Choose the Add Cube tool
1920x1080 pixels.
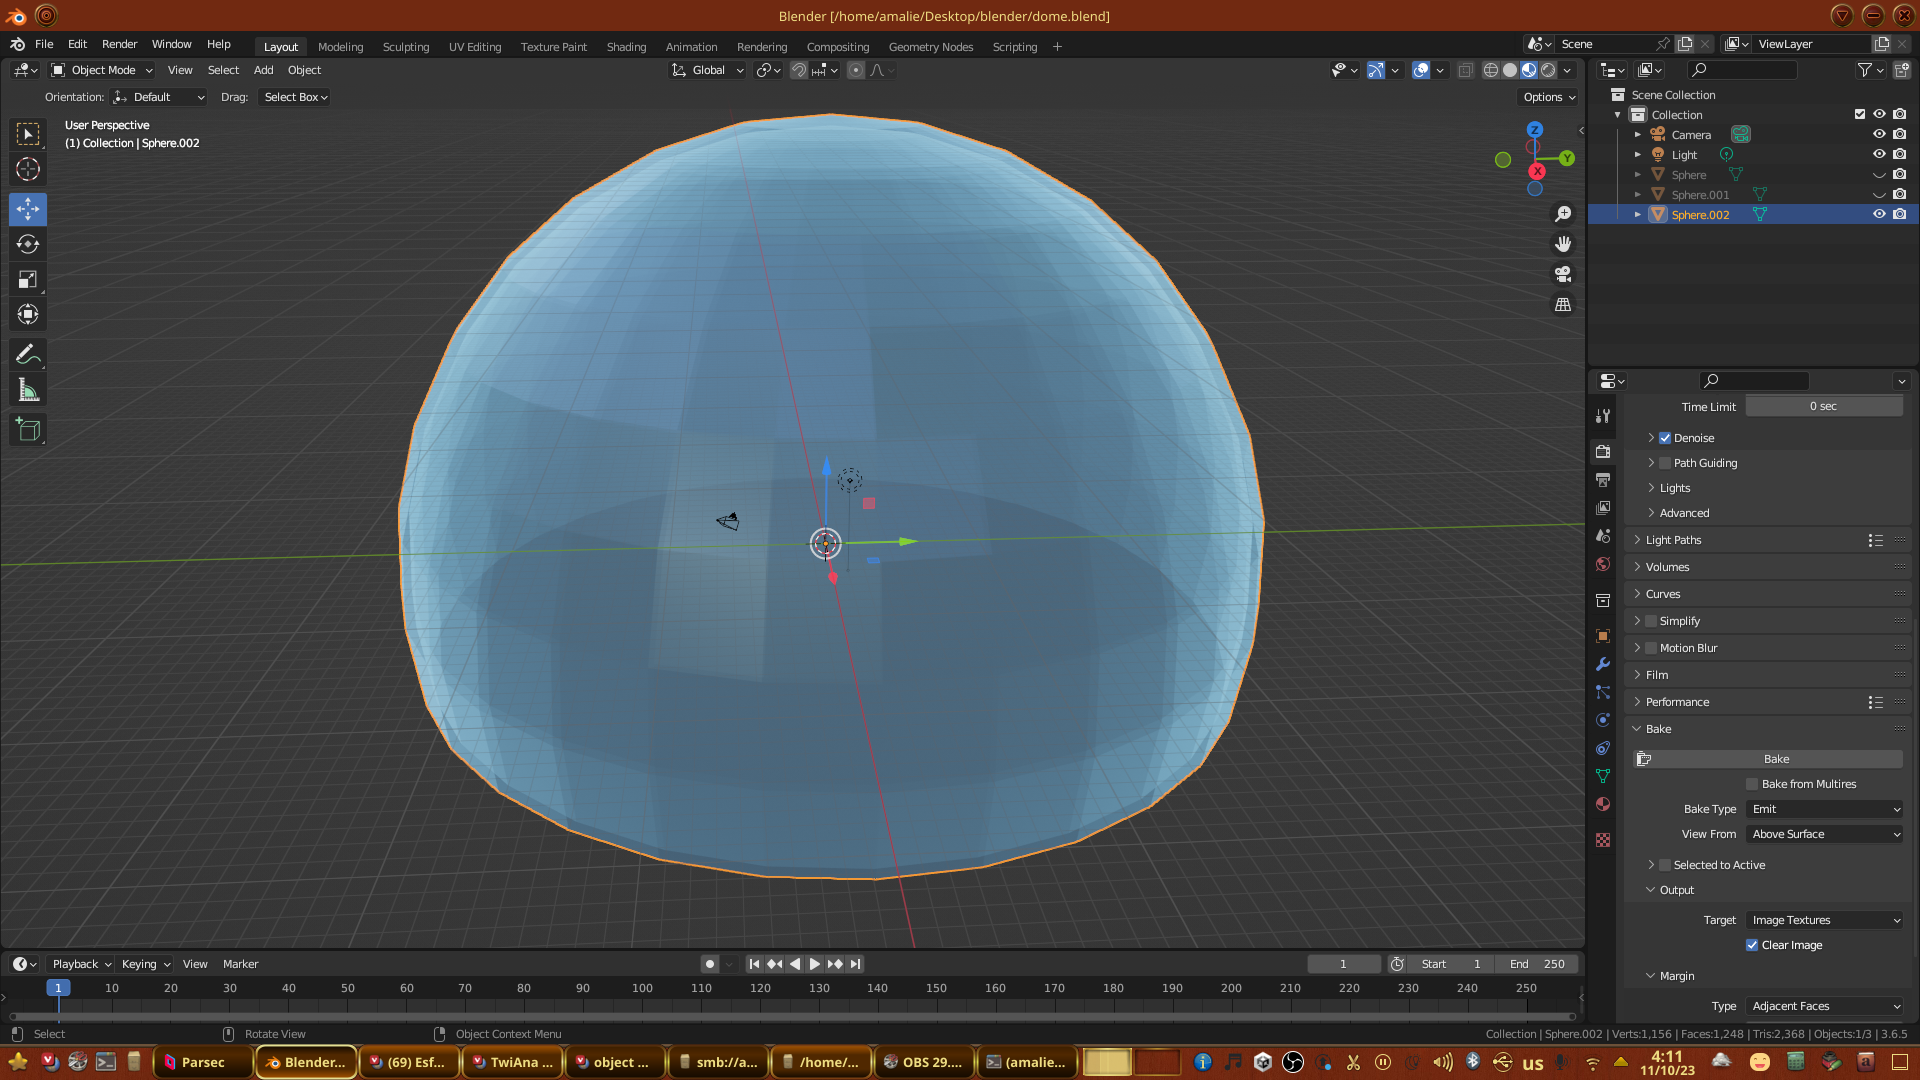[x=28, y=430]
